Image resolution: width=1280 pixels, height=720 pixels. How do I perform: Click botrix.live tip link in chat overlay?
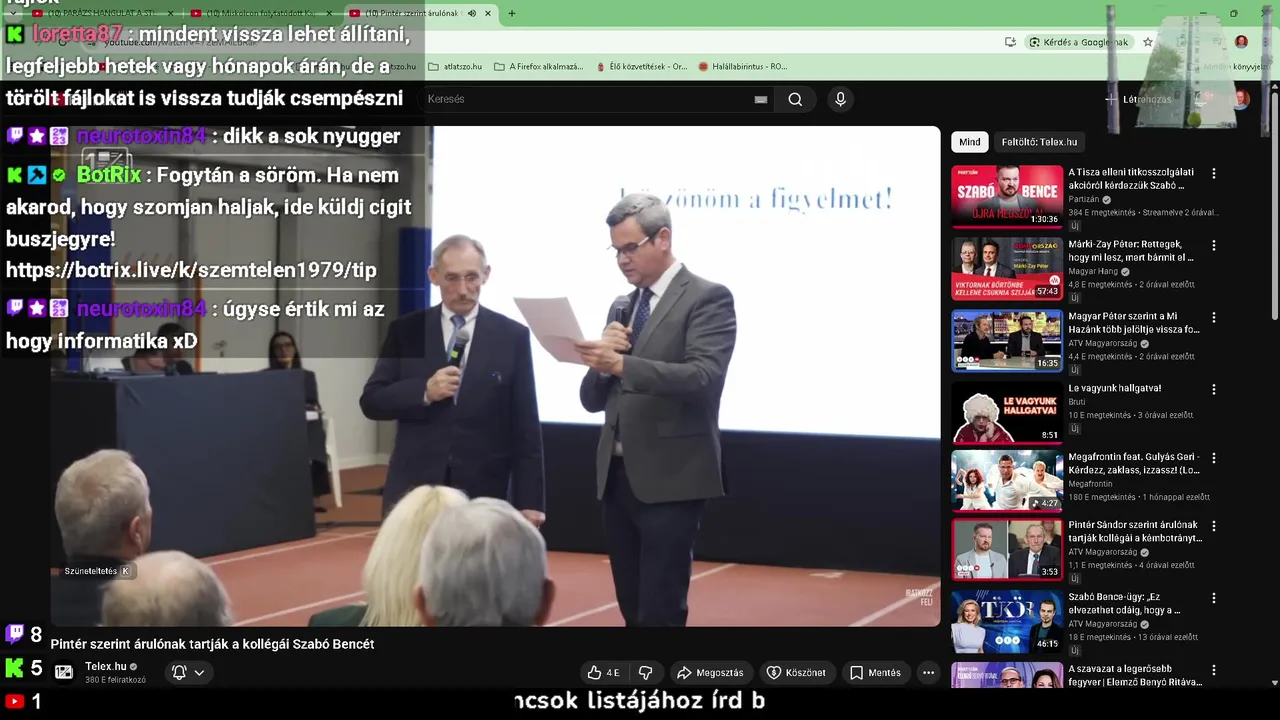(191, 270)
